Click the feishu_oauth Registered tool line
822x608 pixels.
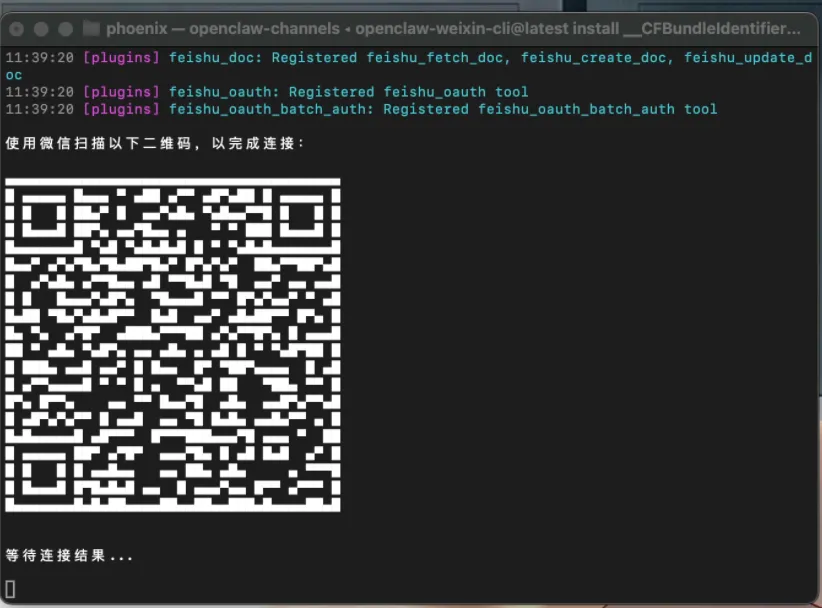(267, 92)
